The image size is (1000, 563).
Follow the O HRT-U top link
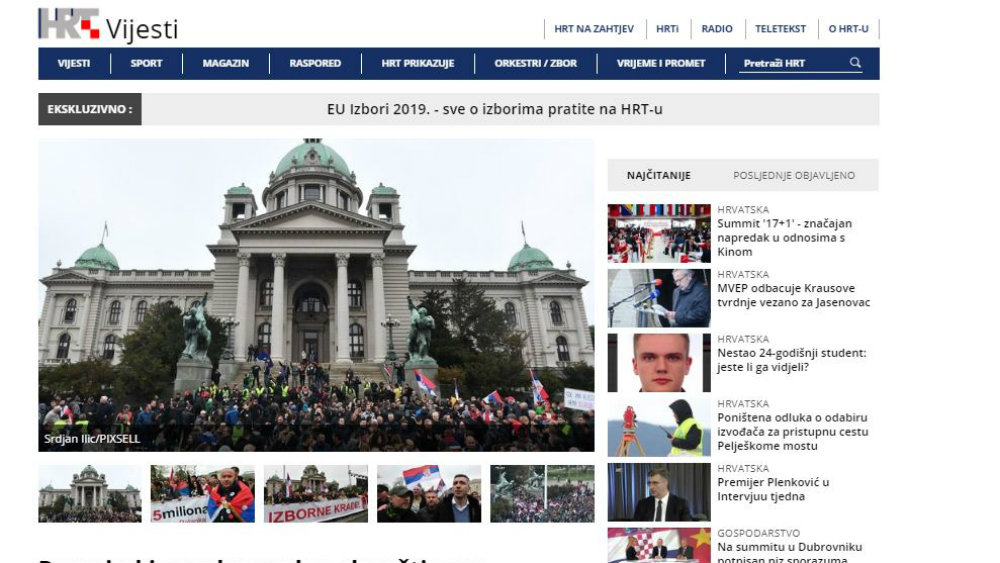pyautogui.click(x=848, y=29)
